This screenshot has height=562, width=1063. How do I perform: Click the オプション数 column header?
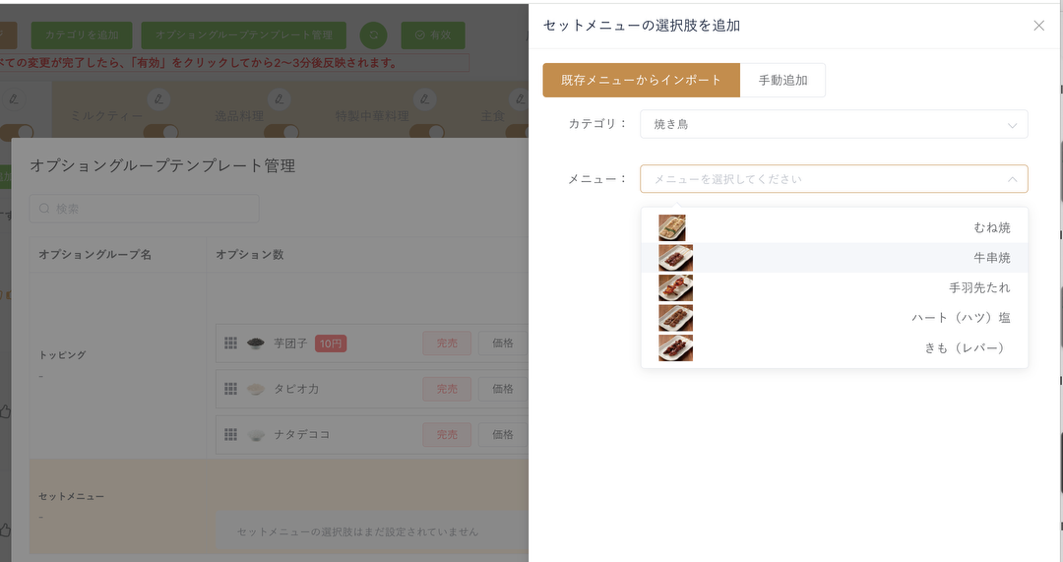249,255
